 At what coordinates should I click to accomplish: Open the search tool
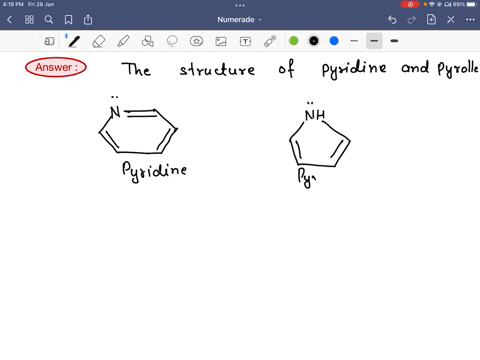[x=49, y=20]
